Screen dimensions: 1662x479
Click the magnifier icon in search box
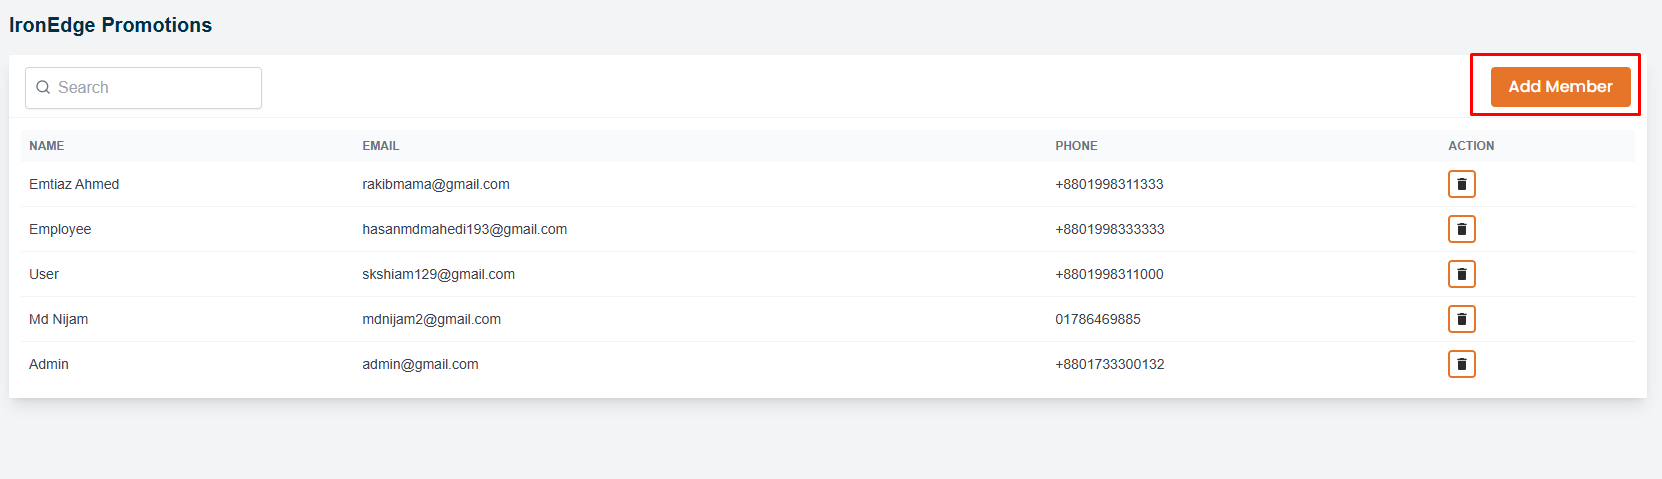click(43, 88)
